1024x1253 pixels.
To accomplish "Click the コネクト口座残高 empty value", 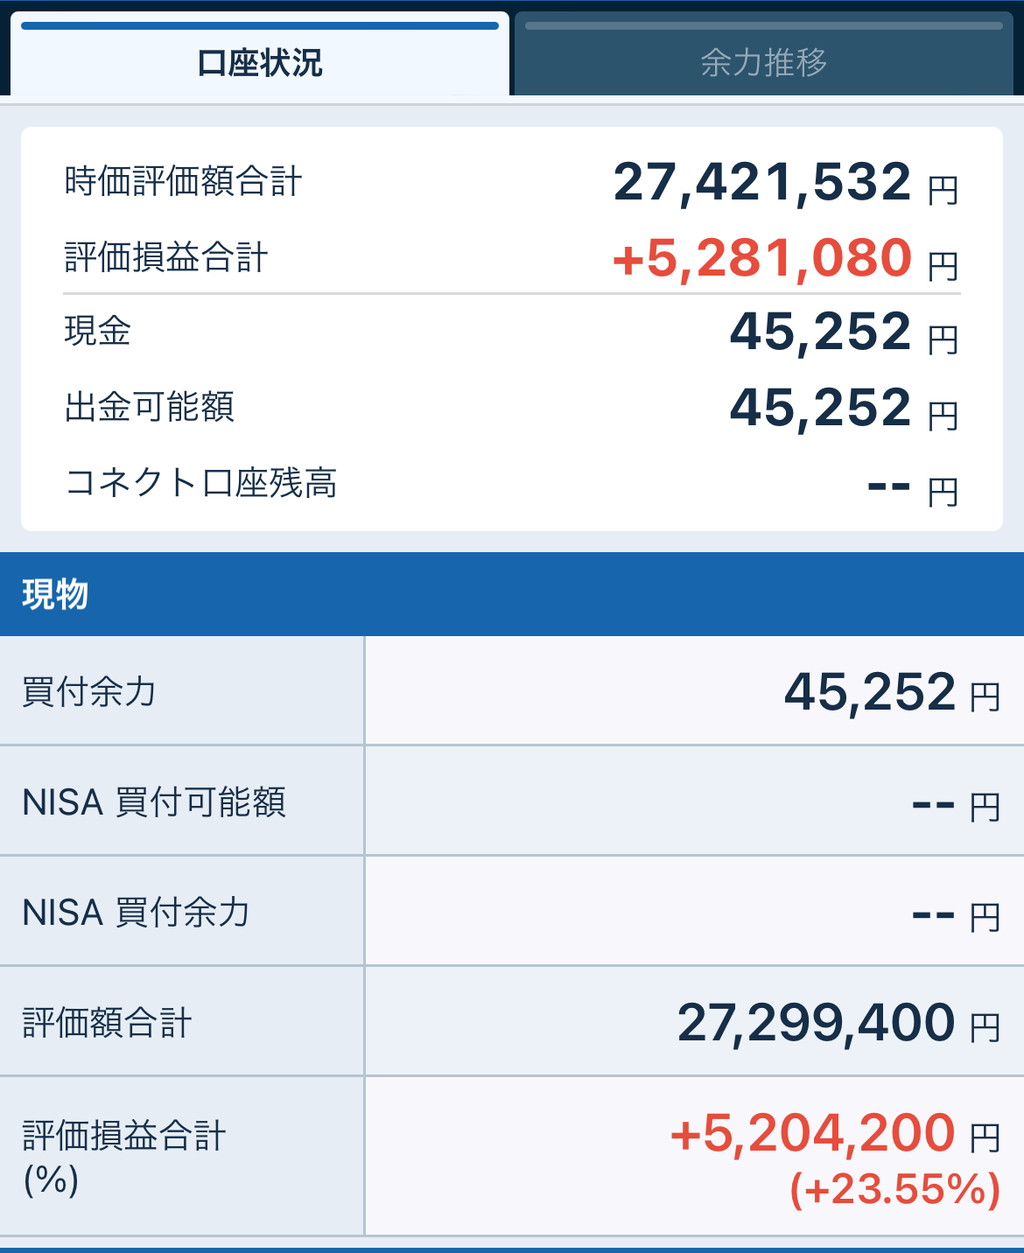I will (x=888, y=487).
